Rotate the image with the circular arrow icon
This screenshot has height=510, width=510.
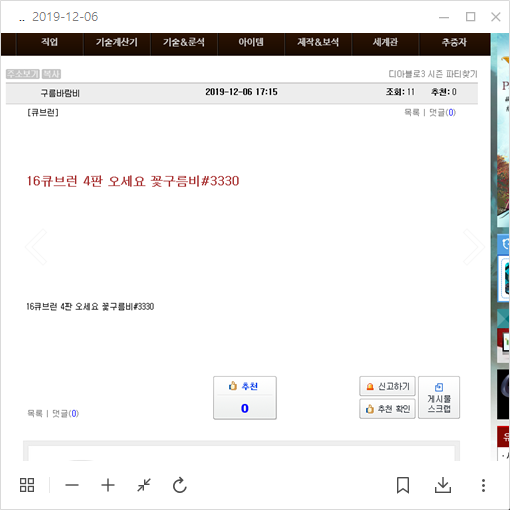(180, 485)
